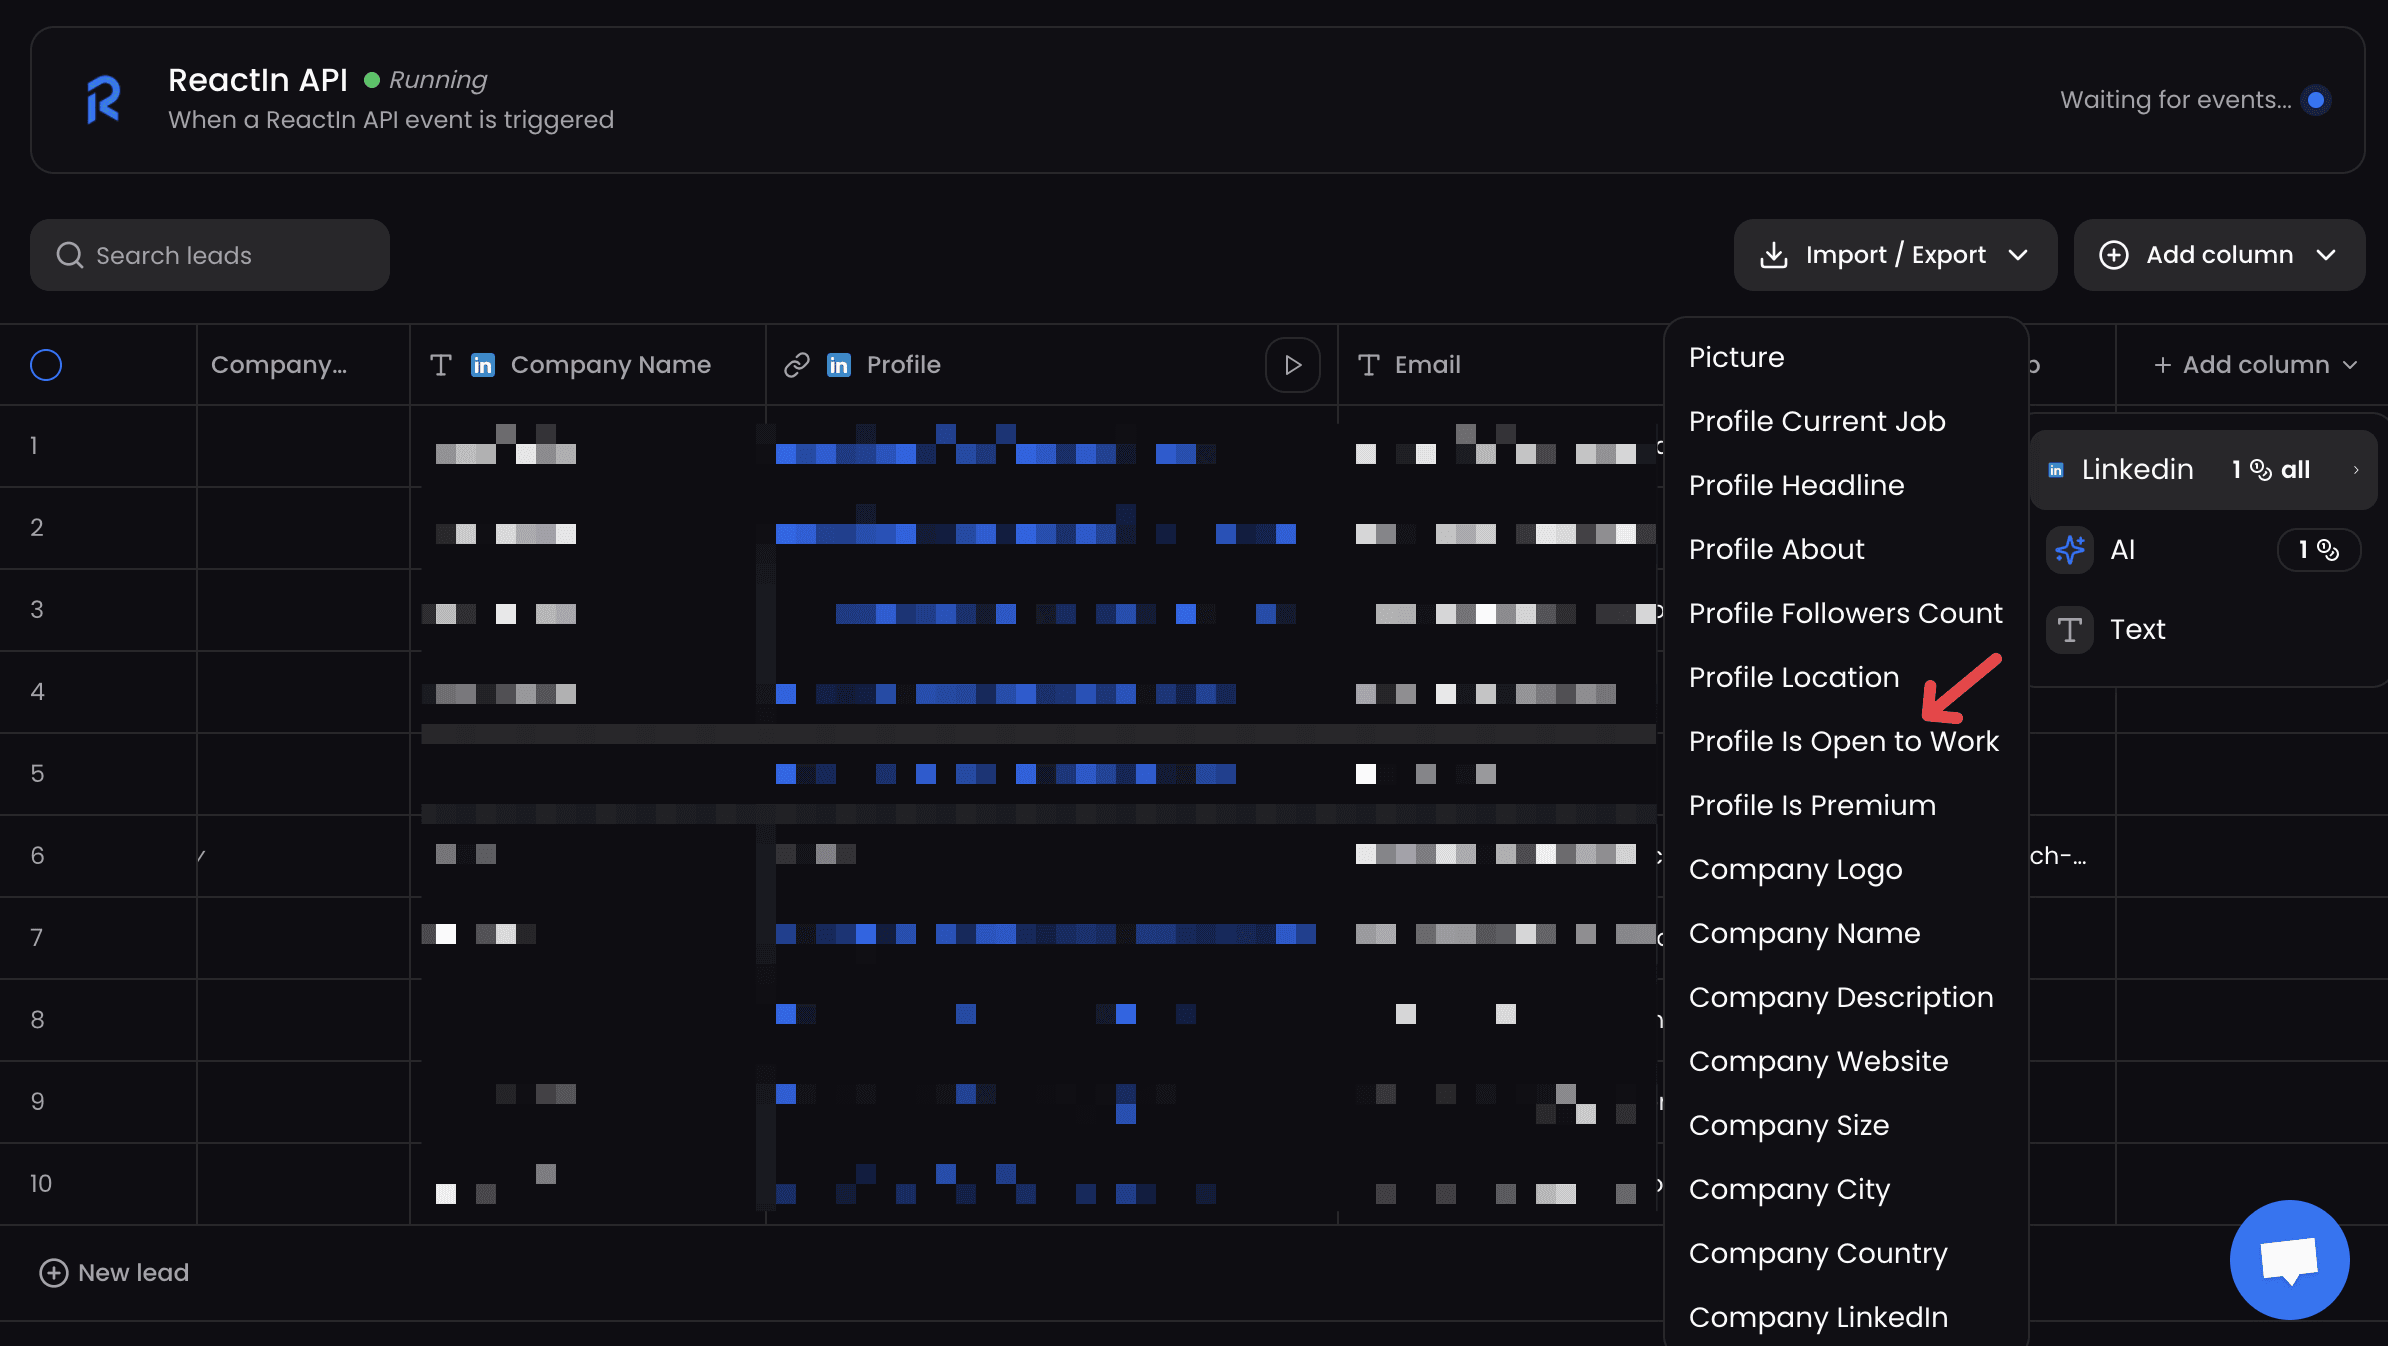Click the Text type T icon
Screen dimensions: 2388x1346
(2070, 630)
